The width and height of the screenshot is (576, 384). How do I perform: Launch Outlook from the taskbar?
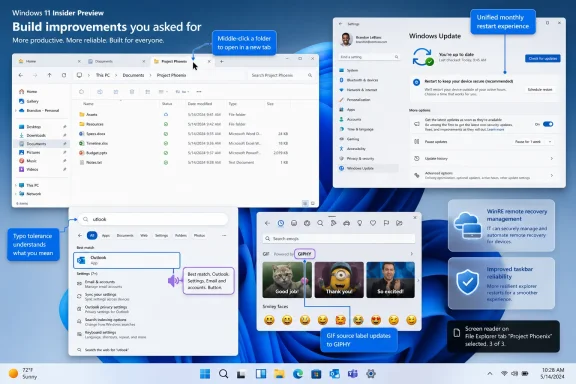tap(334, 374)
